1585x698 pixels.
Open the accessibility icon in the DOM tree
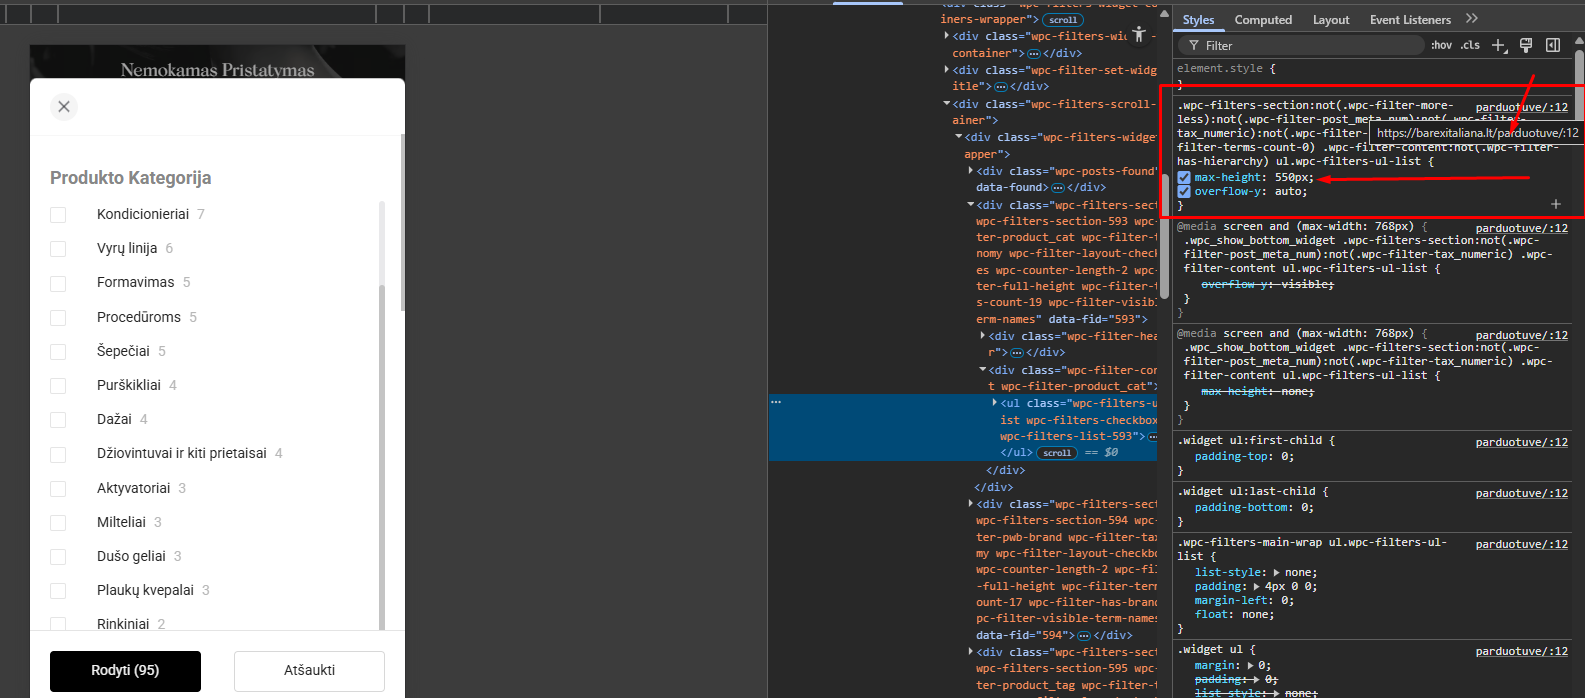click(1138, 34)
